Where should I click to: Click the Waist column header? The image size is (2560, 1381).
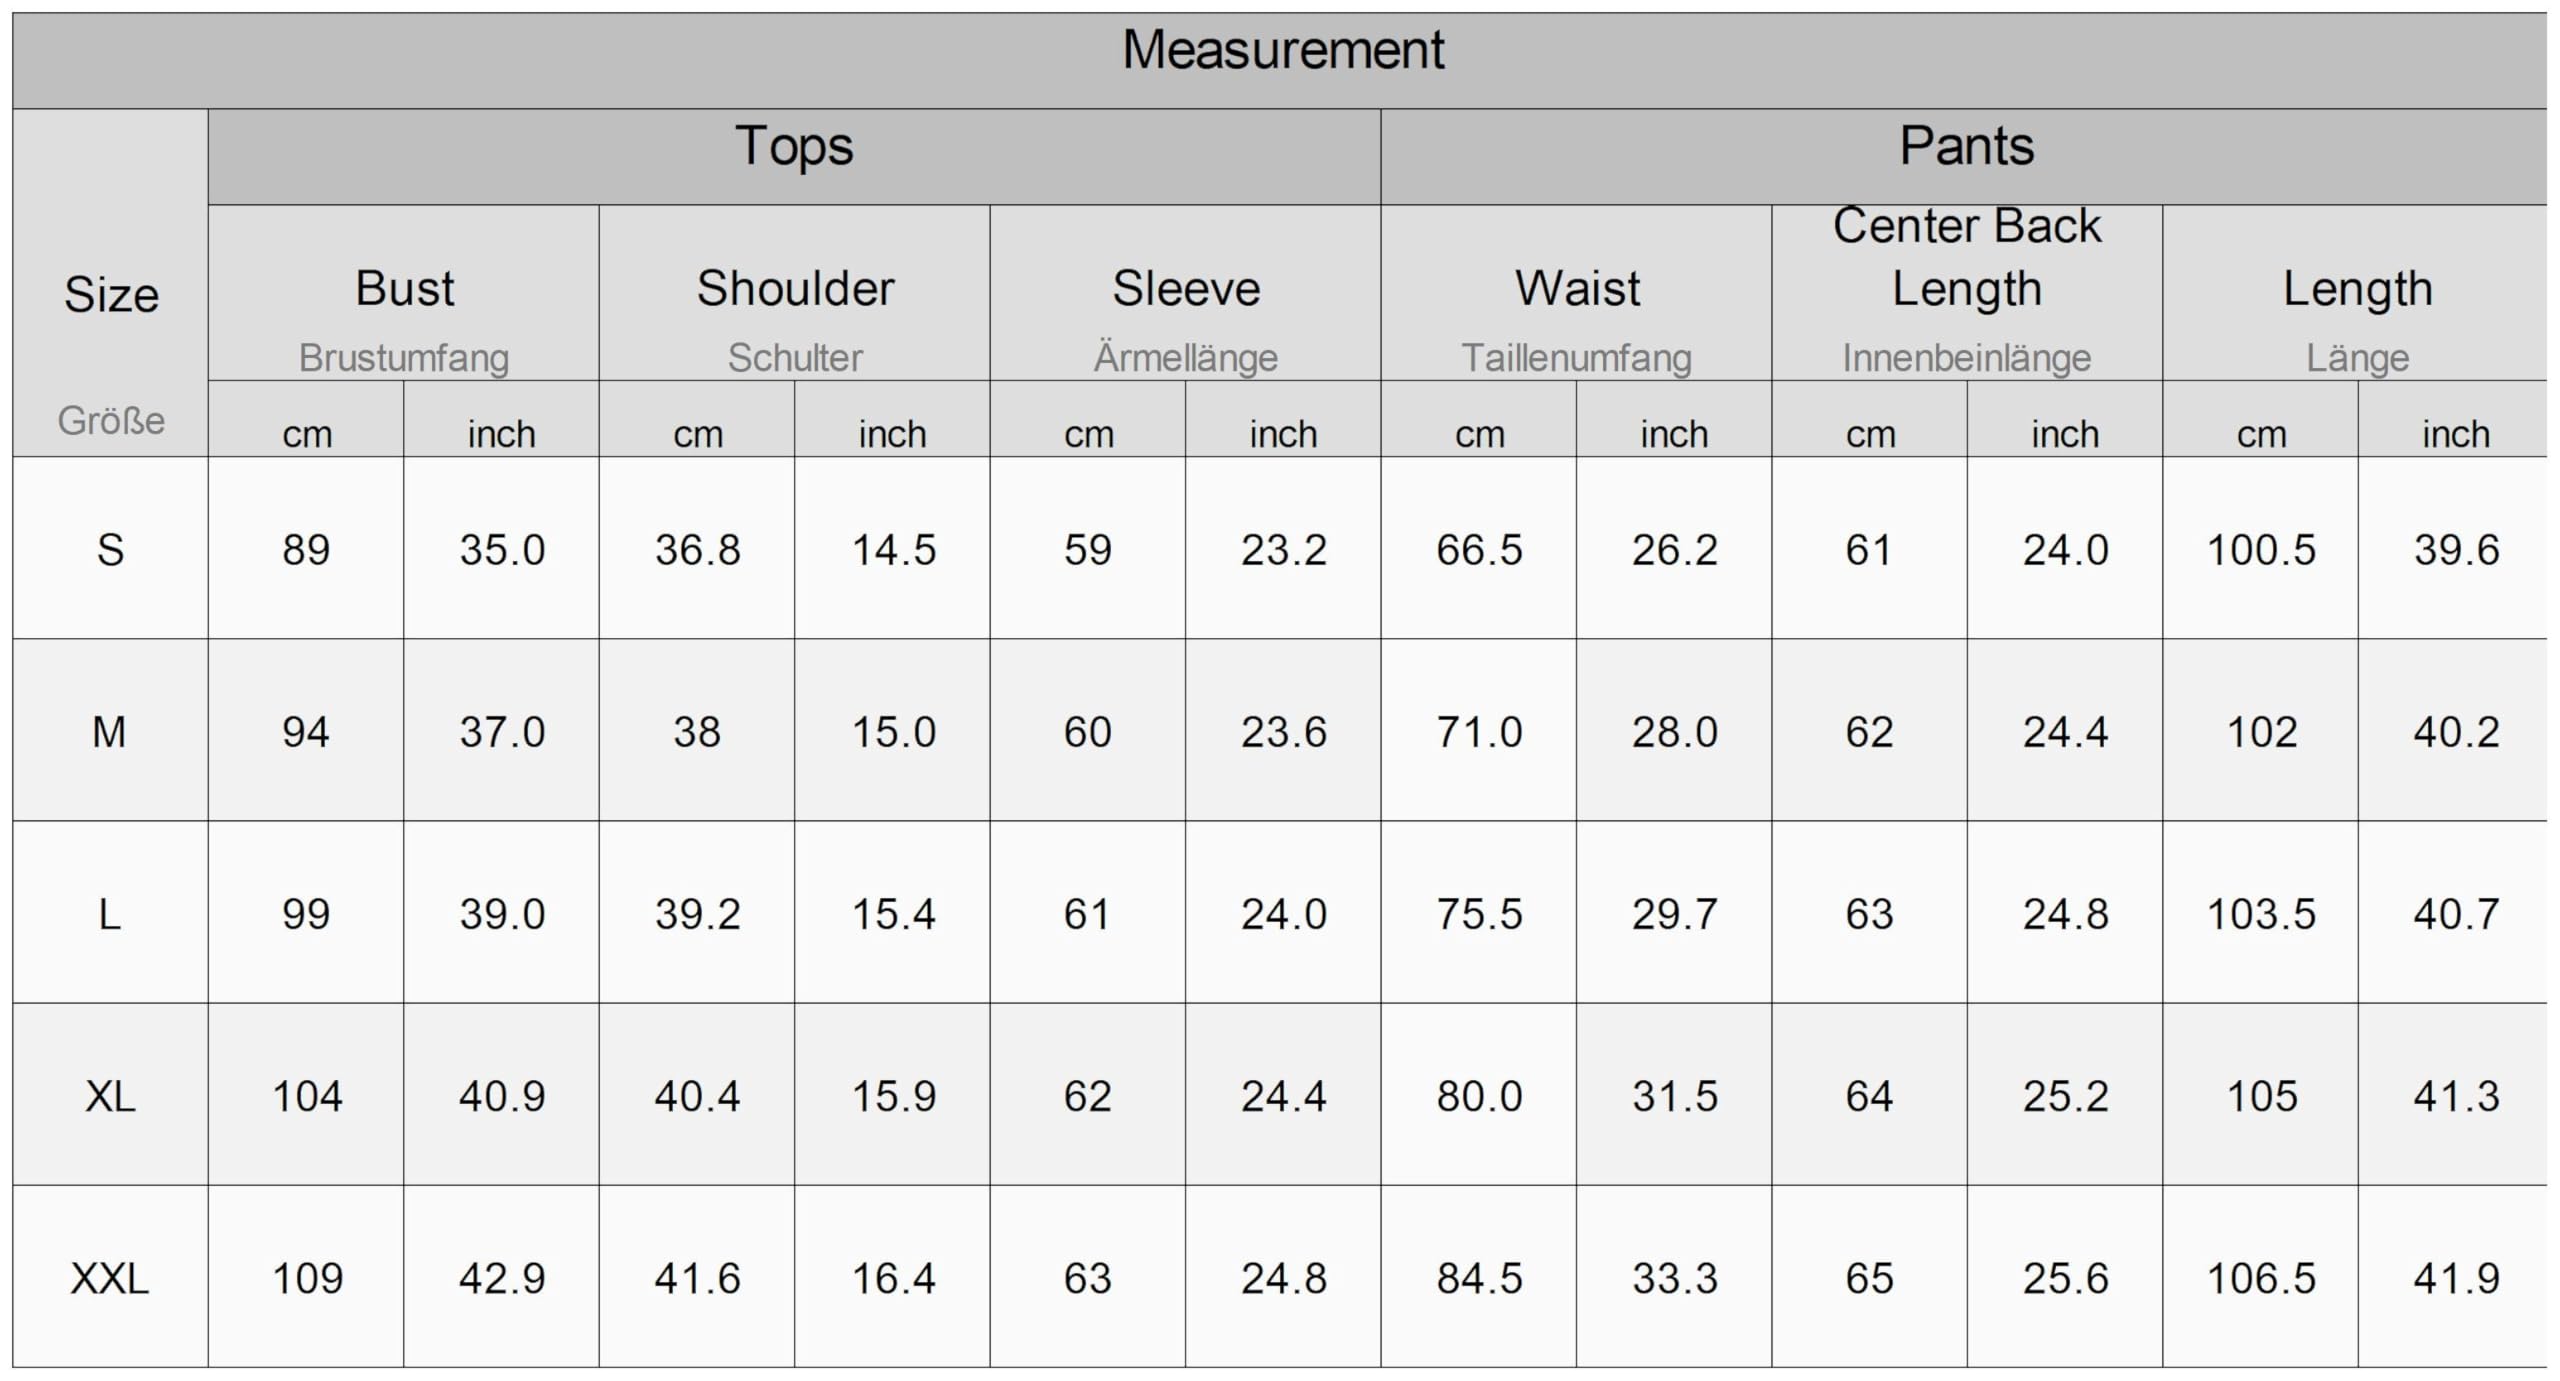tap(1577, 289)
